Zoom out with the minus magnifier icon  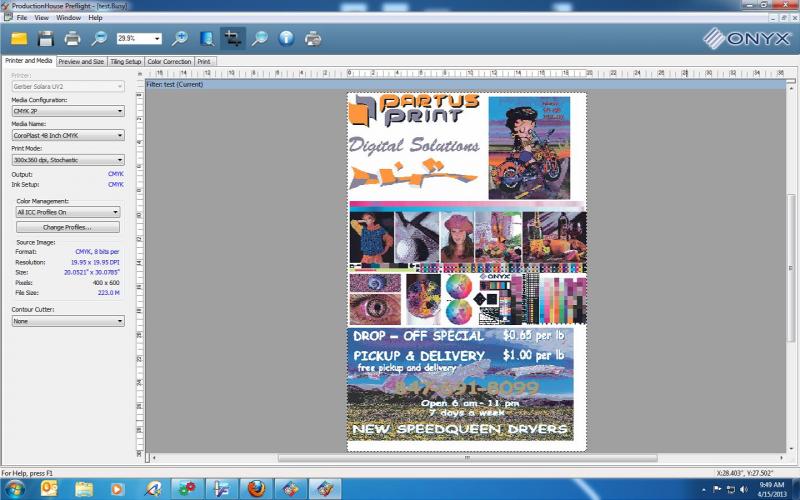click(x=99, y=38)
